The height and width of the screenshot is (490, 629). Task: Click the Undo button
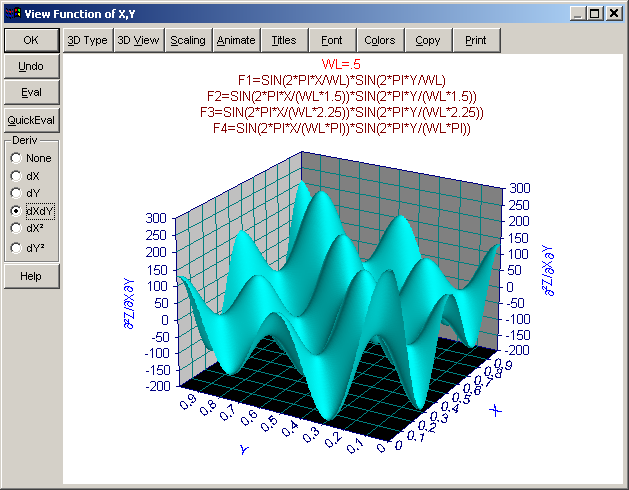(32, 66)
